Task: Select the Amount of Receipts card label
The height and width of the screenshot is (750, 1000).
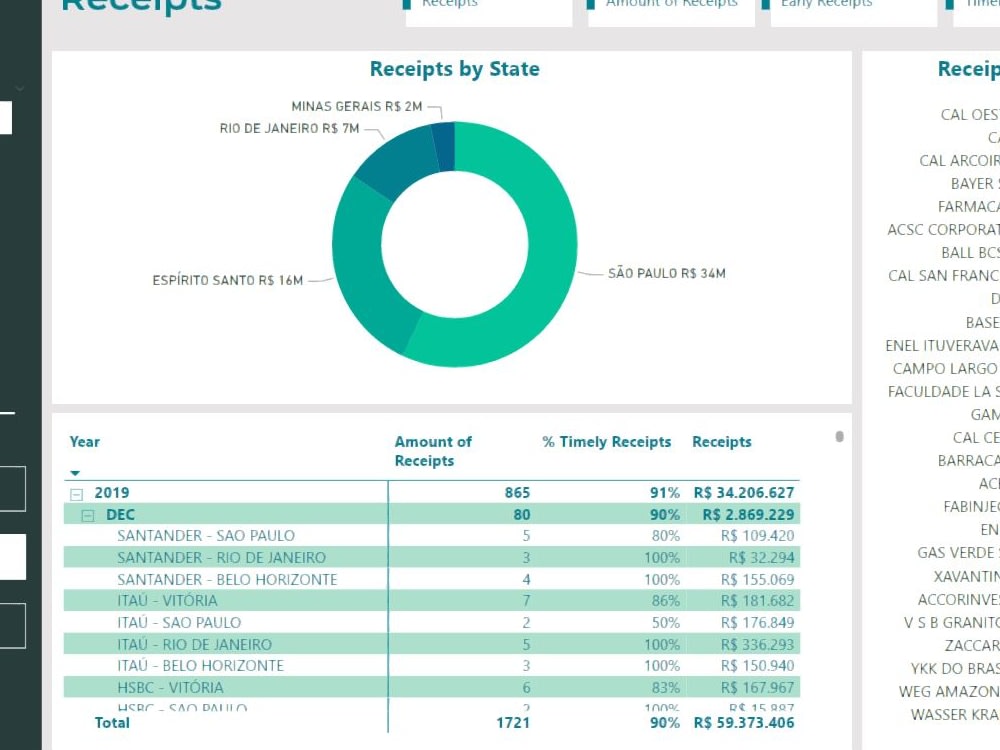Action: click(670, 5)
